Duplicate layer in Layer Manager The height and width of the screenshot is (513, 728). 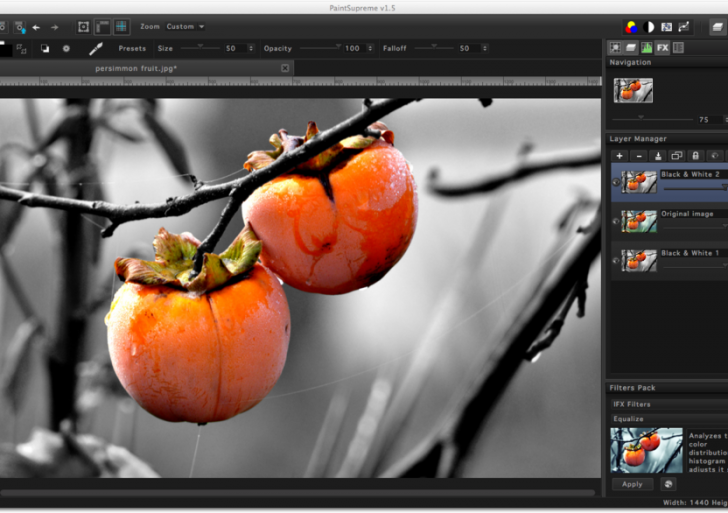[x=676, y=156]
